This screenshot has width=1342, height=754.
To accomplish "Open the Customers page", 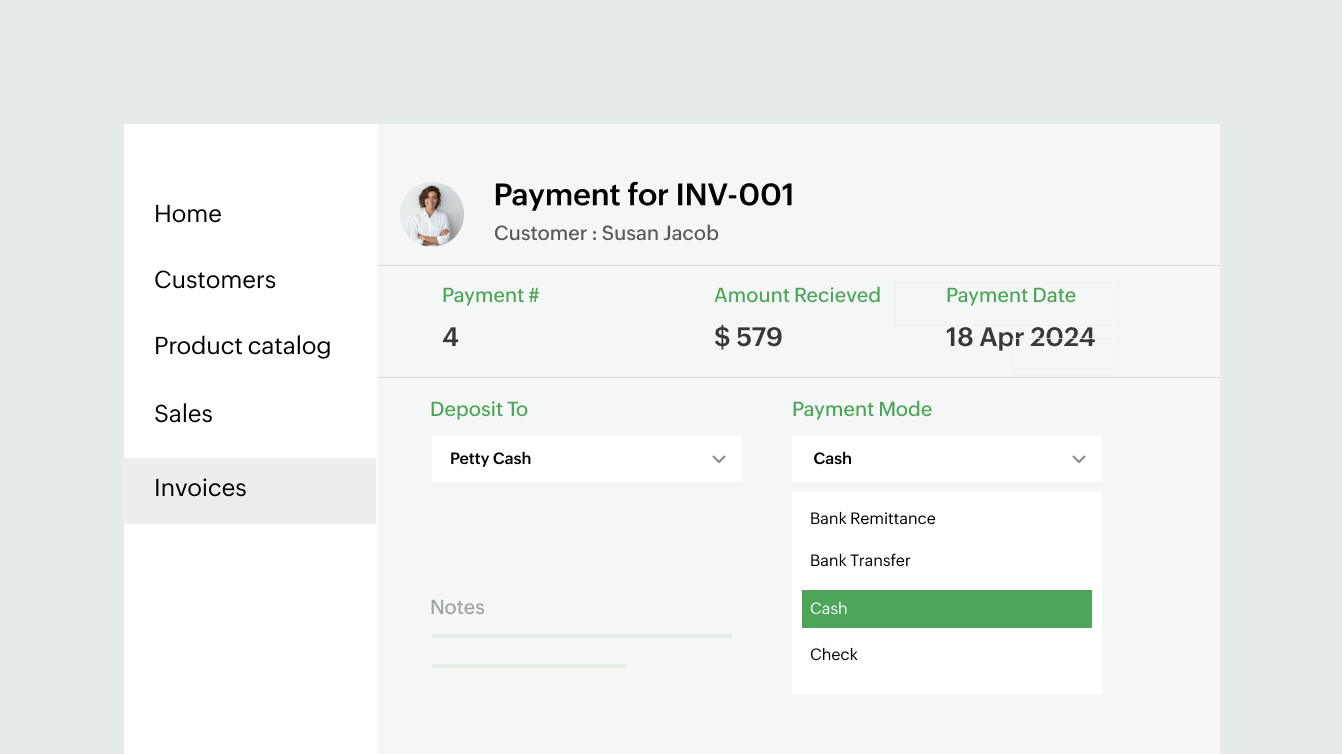I will click(215, 280).
